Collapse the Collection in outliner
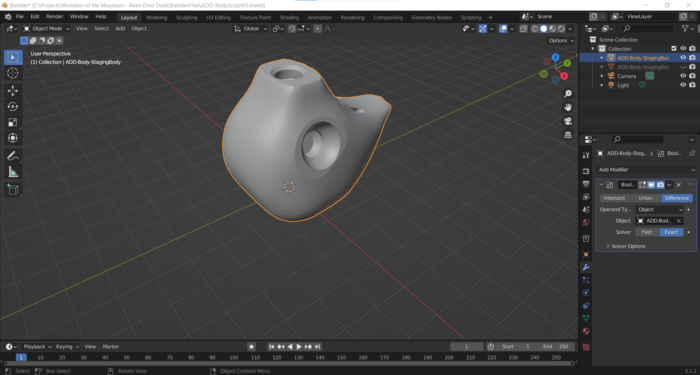Image resolution: width=700 pixels, height=375 pixels. [593, 49]
